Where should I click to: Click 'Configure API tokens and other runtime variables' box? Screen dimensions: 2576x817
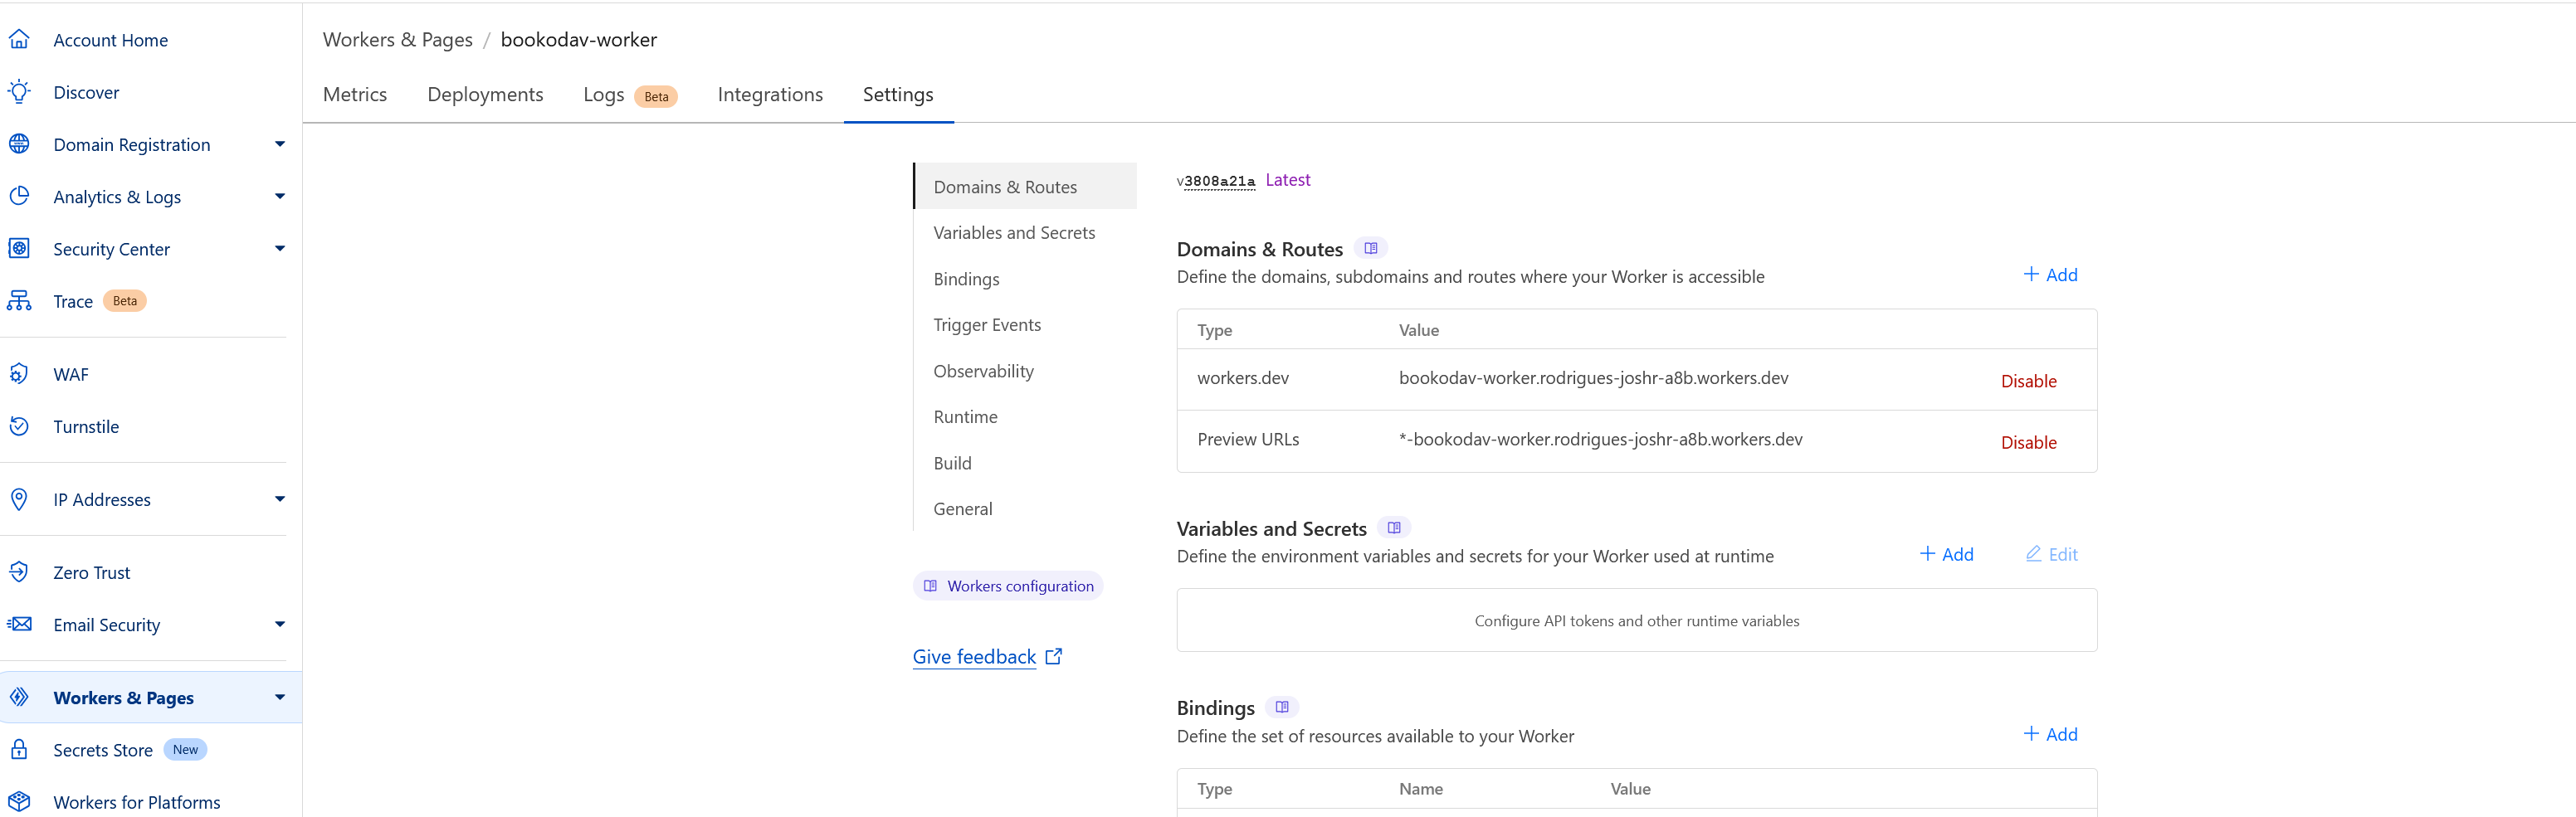[x=1636, y=620]
